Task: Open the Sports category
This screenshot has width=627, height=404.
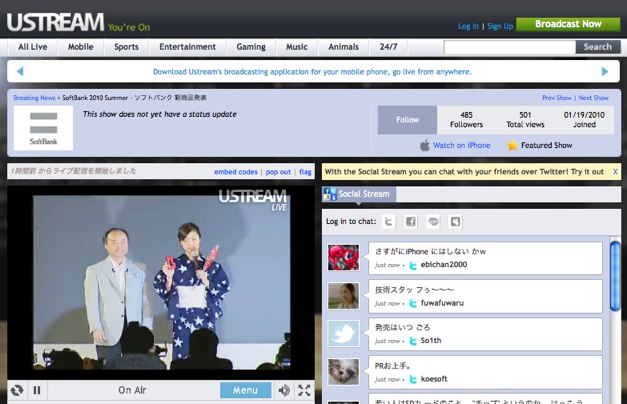Action: tap(126, 47)
